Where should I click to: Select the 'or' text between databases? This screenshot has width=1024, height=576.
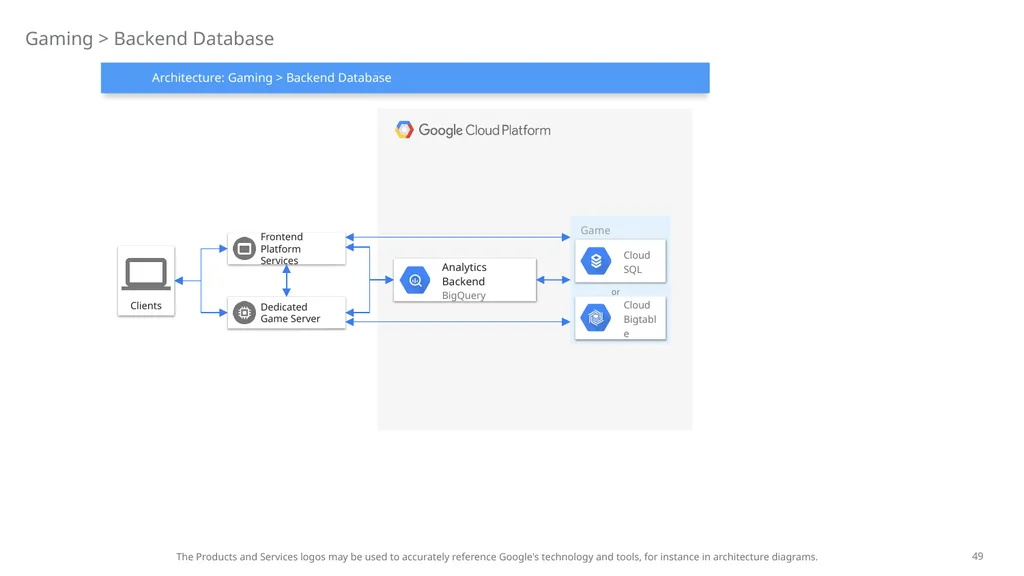615,292
